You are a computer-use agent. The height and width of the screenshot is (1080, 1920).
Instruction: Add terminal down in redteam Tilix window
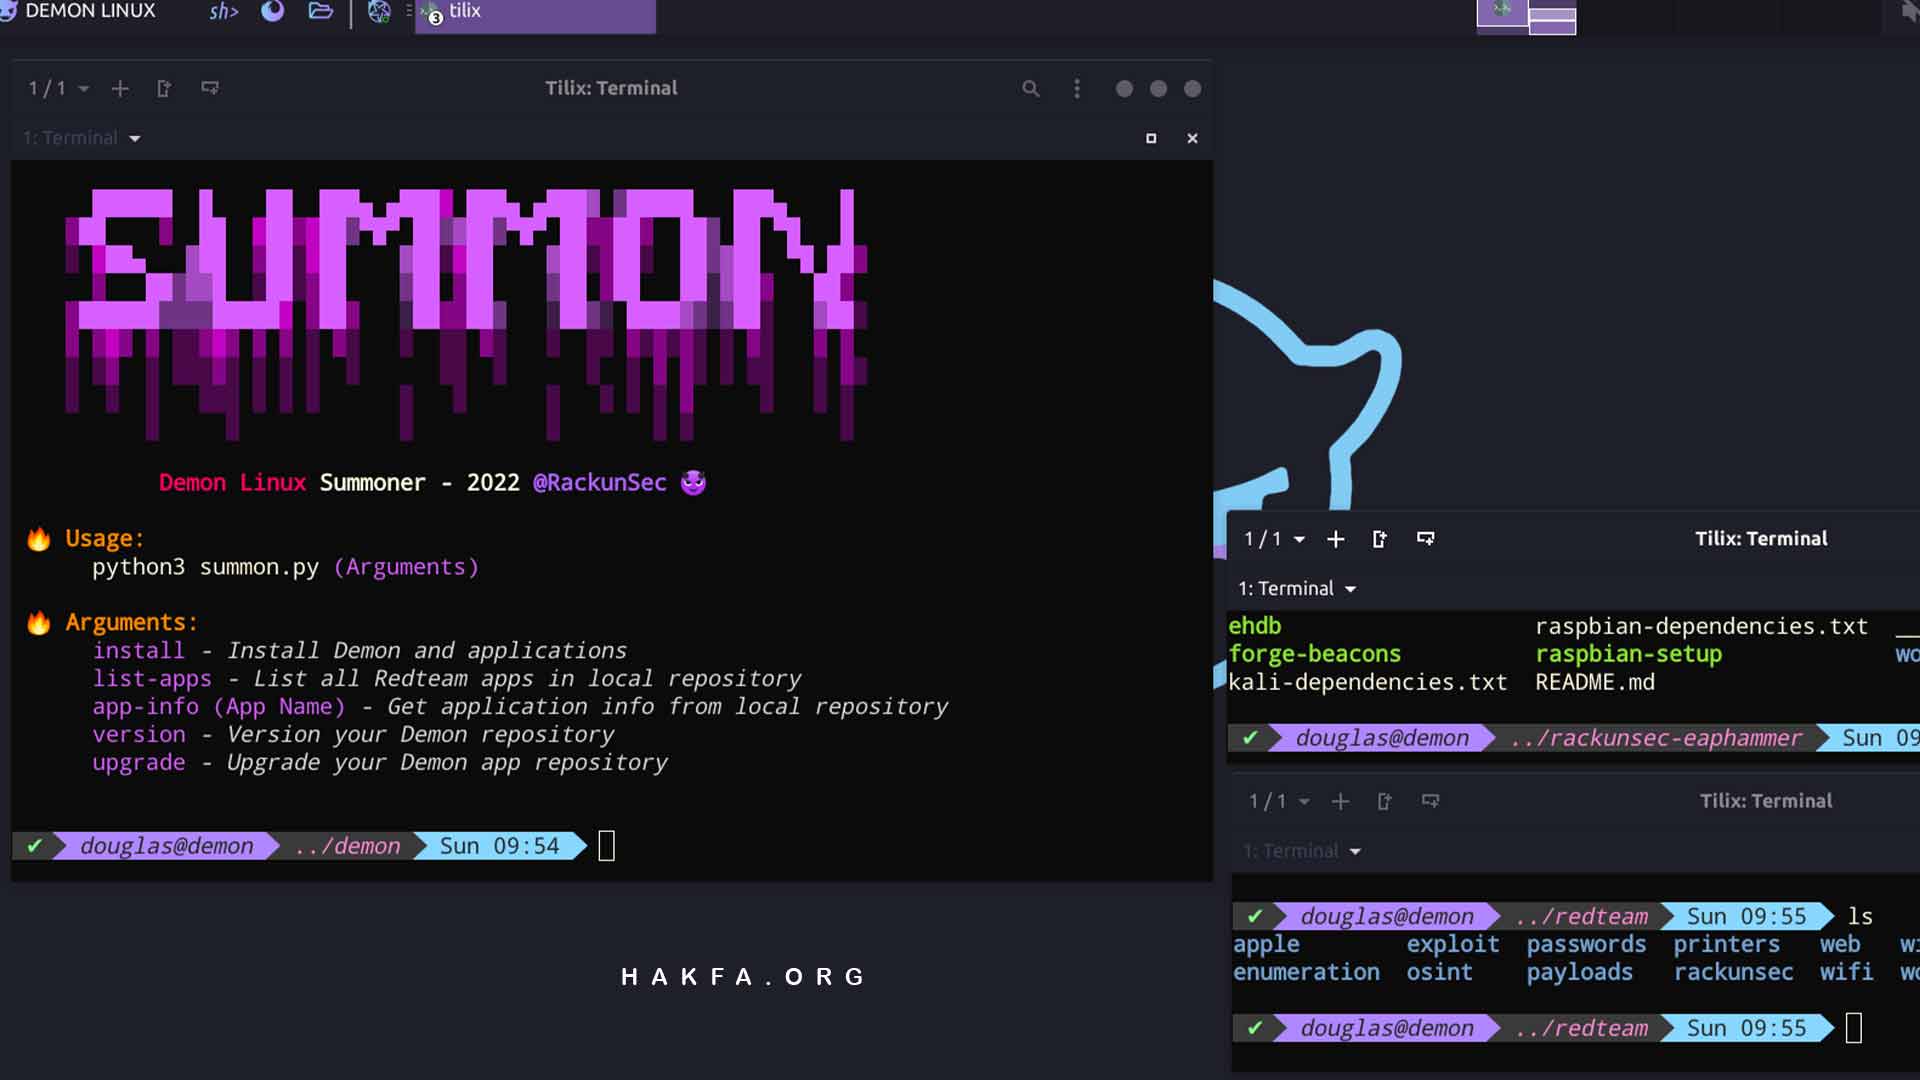click(1431, 801)
